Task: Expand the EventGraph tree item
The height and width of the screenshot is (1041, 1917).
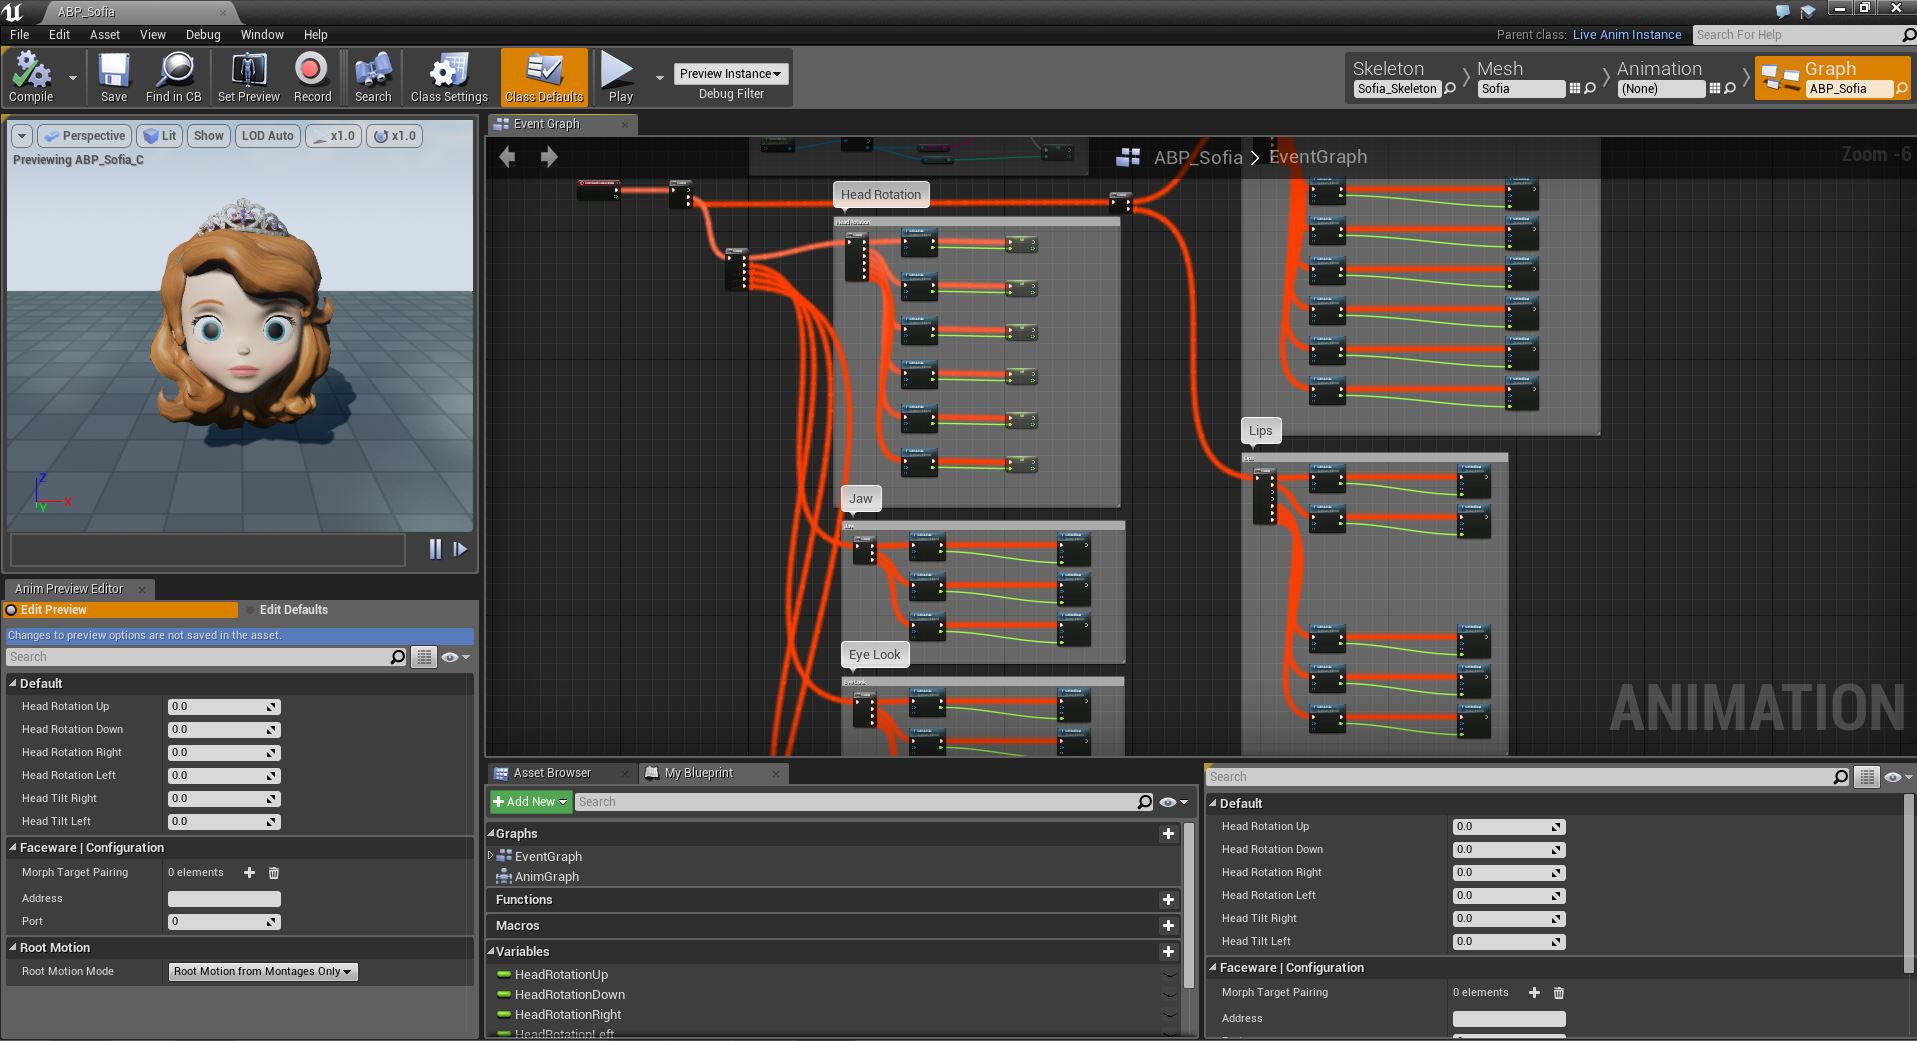Action: 491,856
